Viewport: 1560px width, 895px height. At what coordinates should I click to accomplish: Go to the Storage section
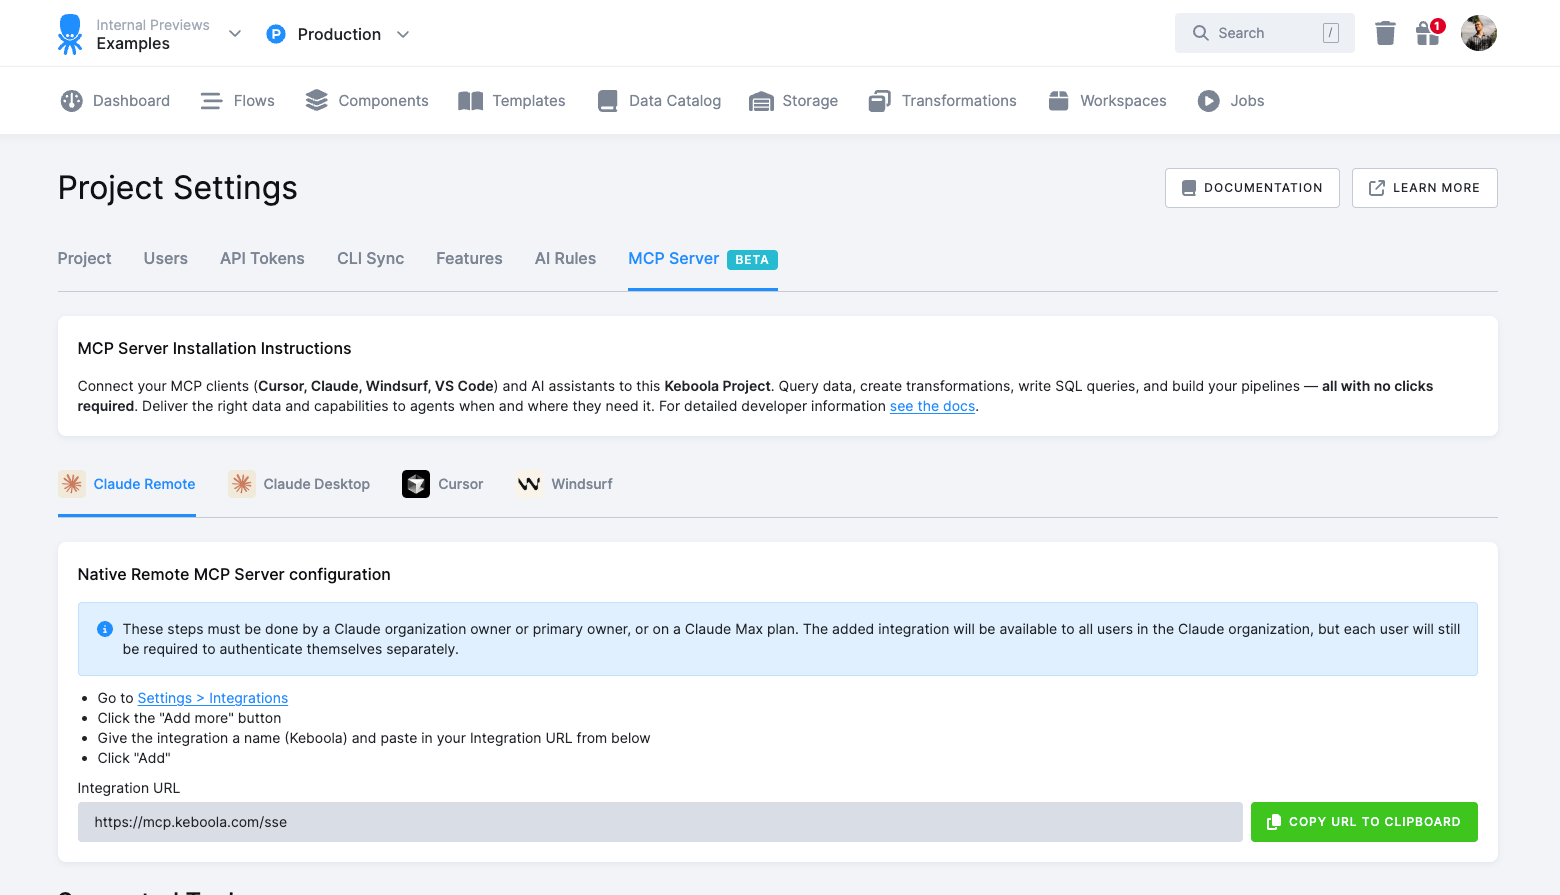(794, 101)
